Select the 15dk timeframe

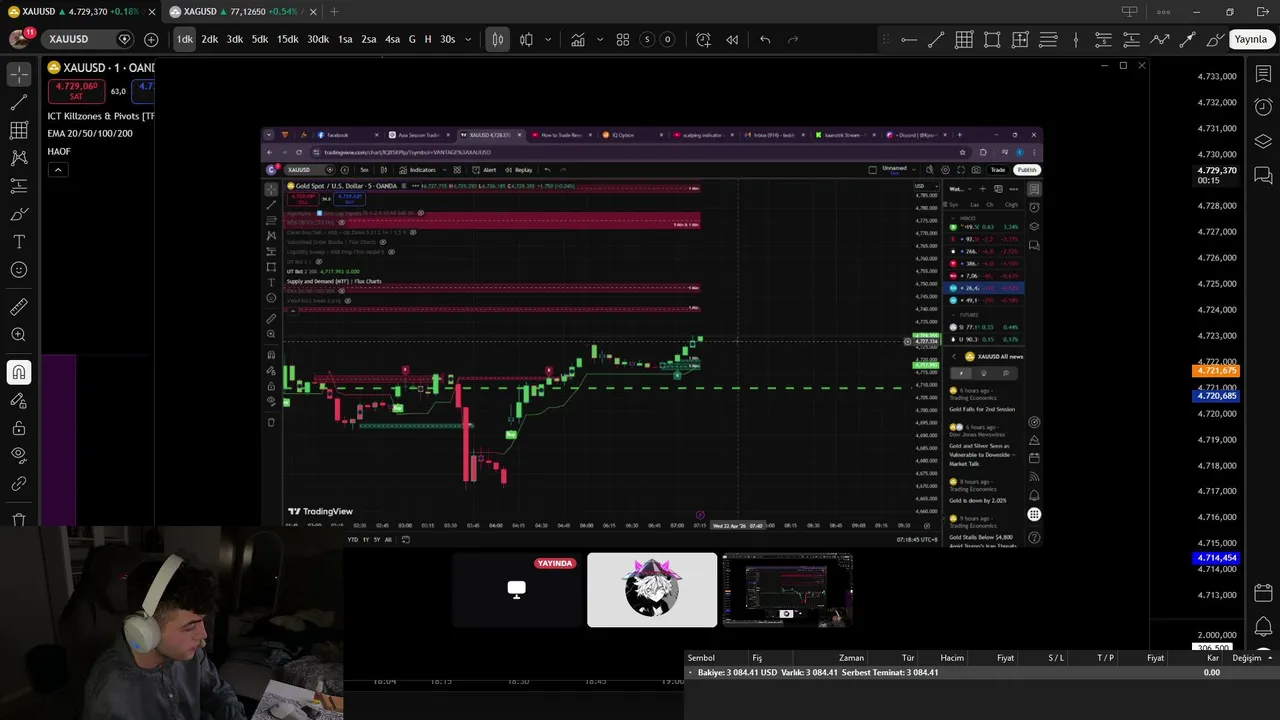click(x=288, y=39)
